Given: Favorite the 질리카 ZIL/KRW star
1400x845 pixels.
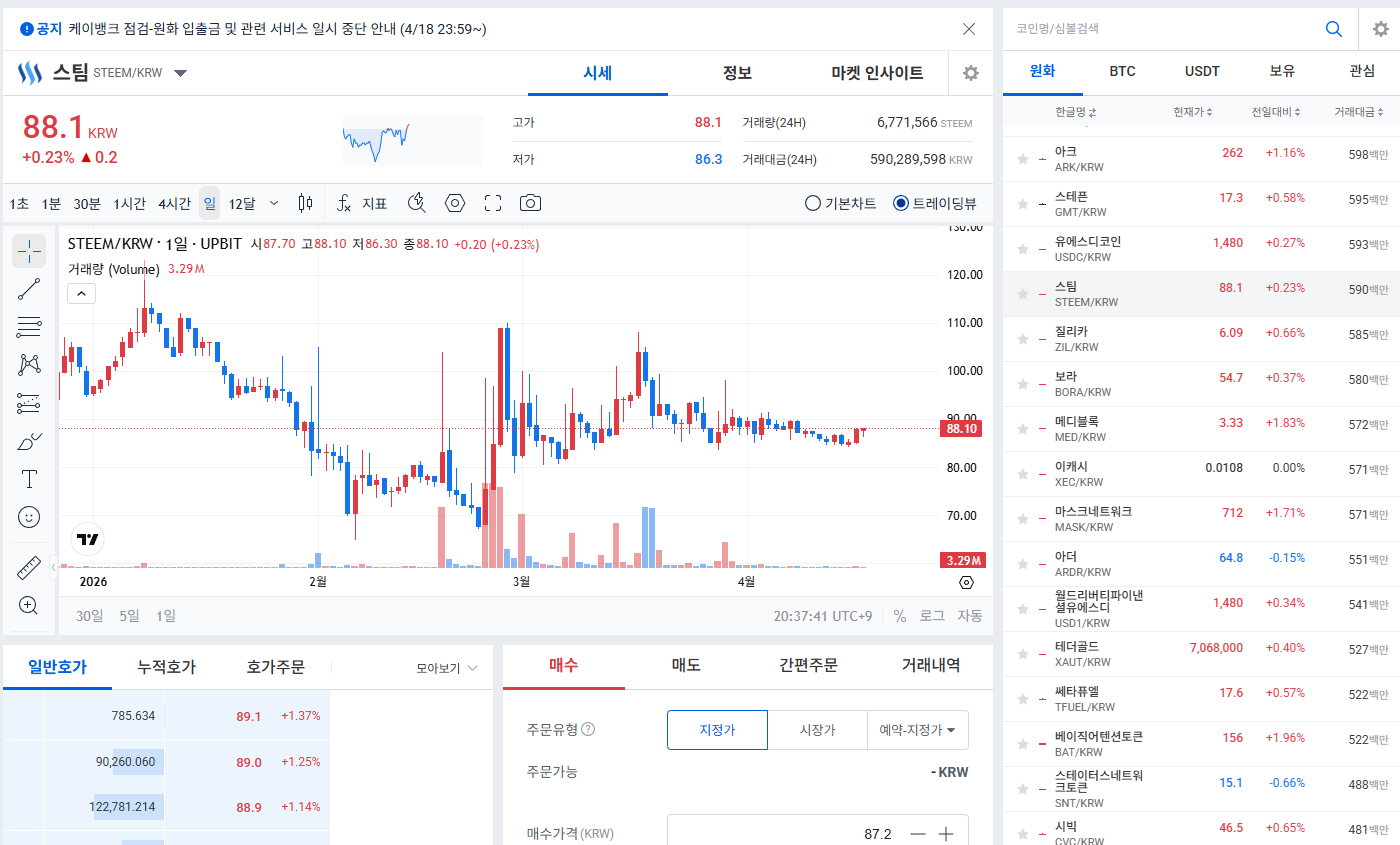Looking at the screenshot, I should pos(1022,339).
